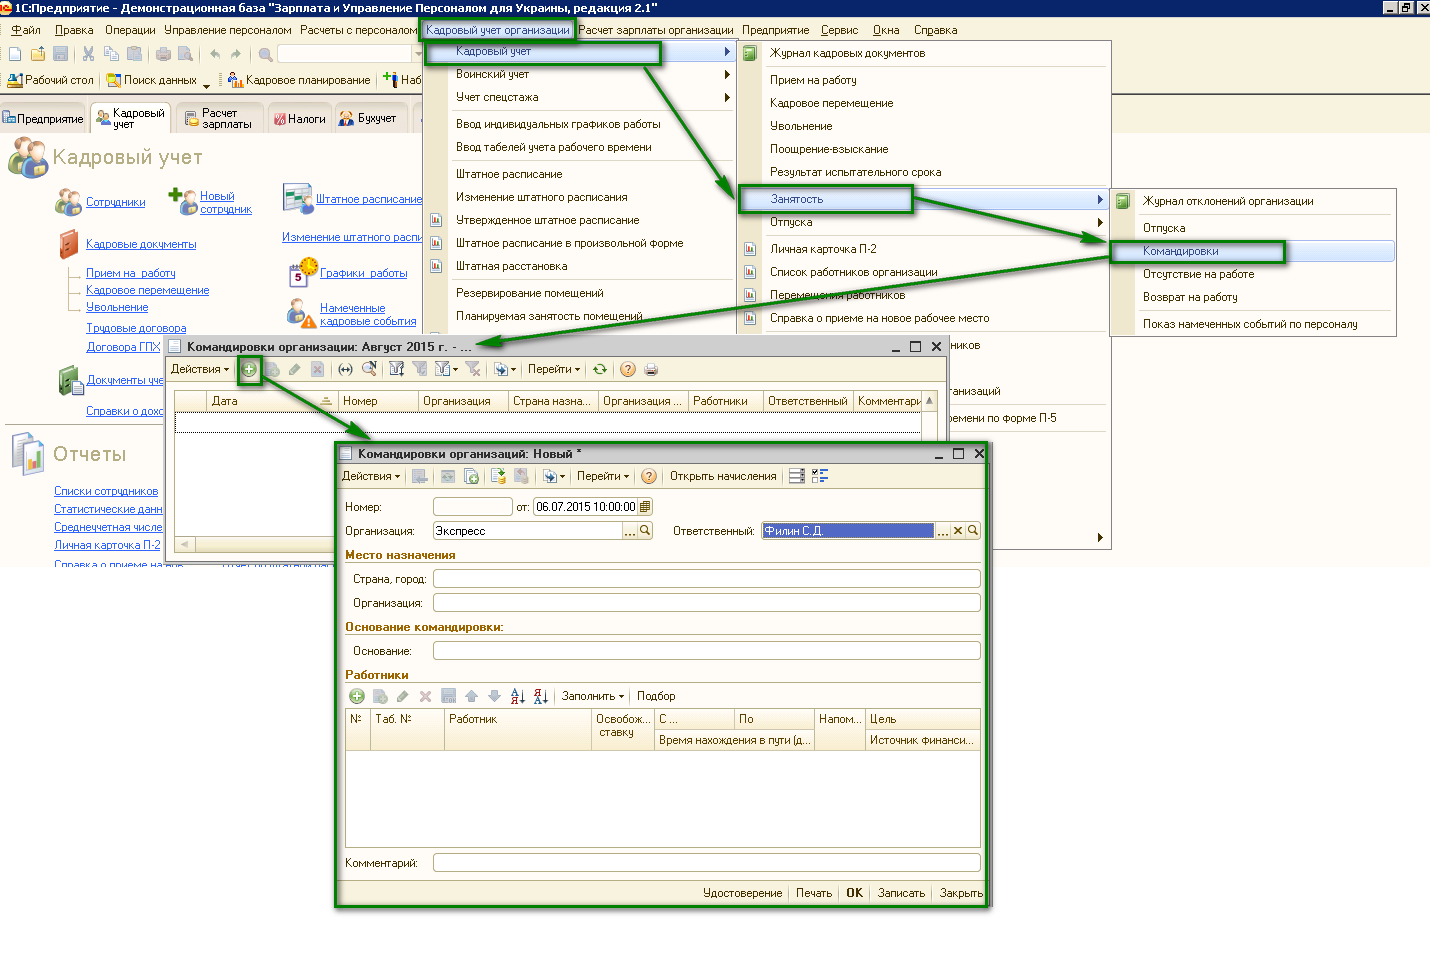Select Командировки menu item

[1253, 251]
